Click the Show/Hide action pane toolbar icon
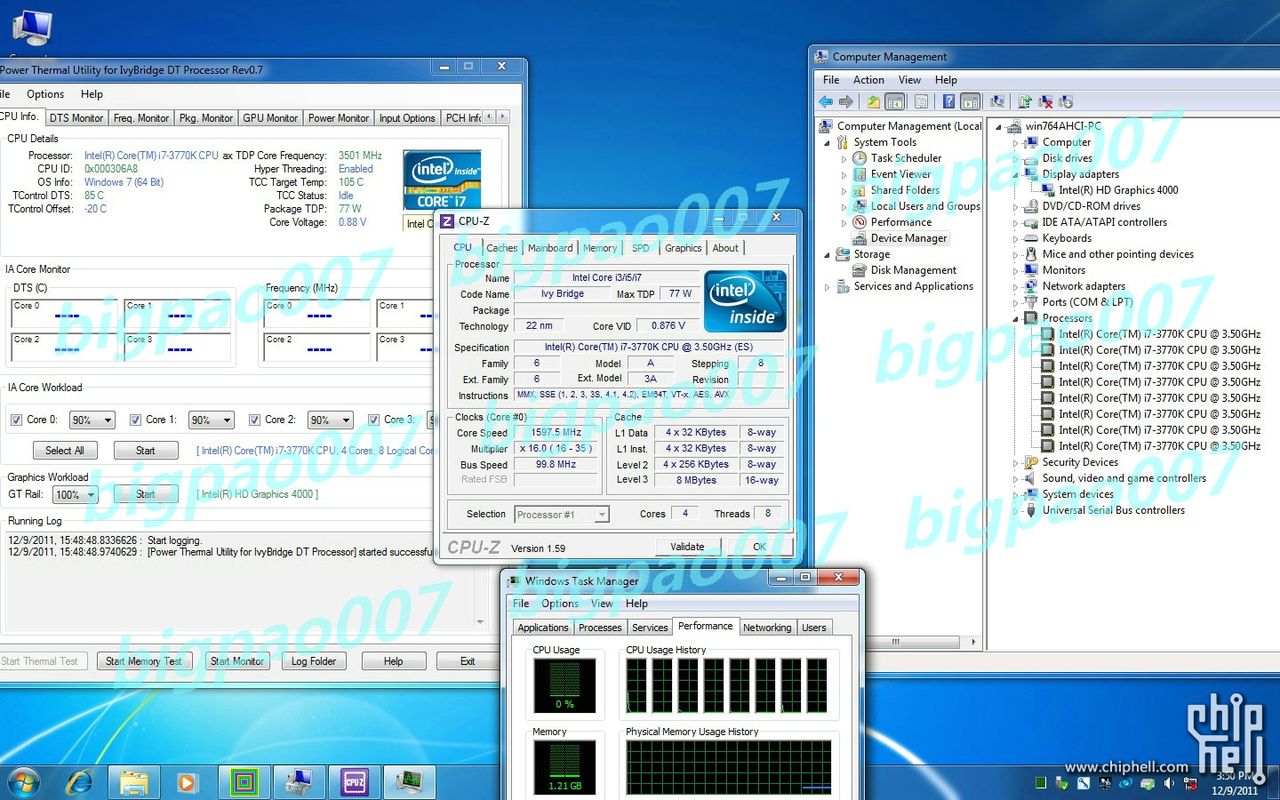Screen dimensions: 1280x800 tap(971, 101)
